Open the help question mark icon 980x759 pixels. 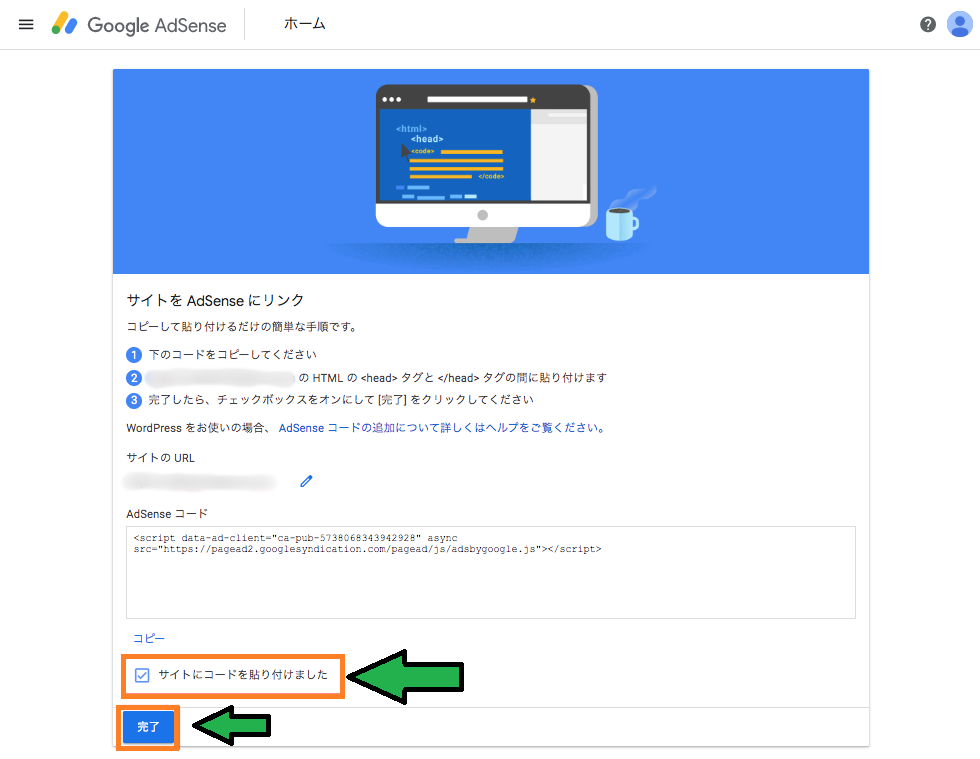coord(928,24)
